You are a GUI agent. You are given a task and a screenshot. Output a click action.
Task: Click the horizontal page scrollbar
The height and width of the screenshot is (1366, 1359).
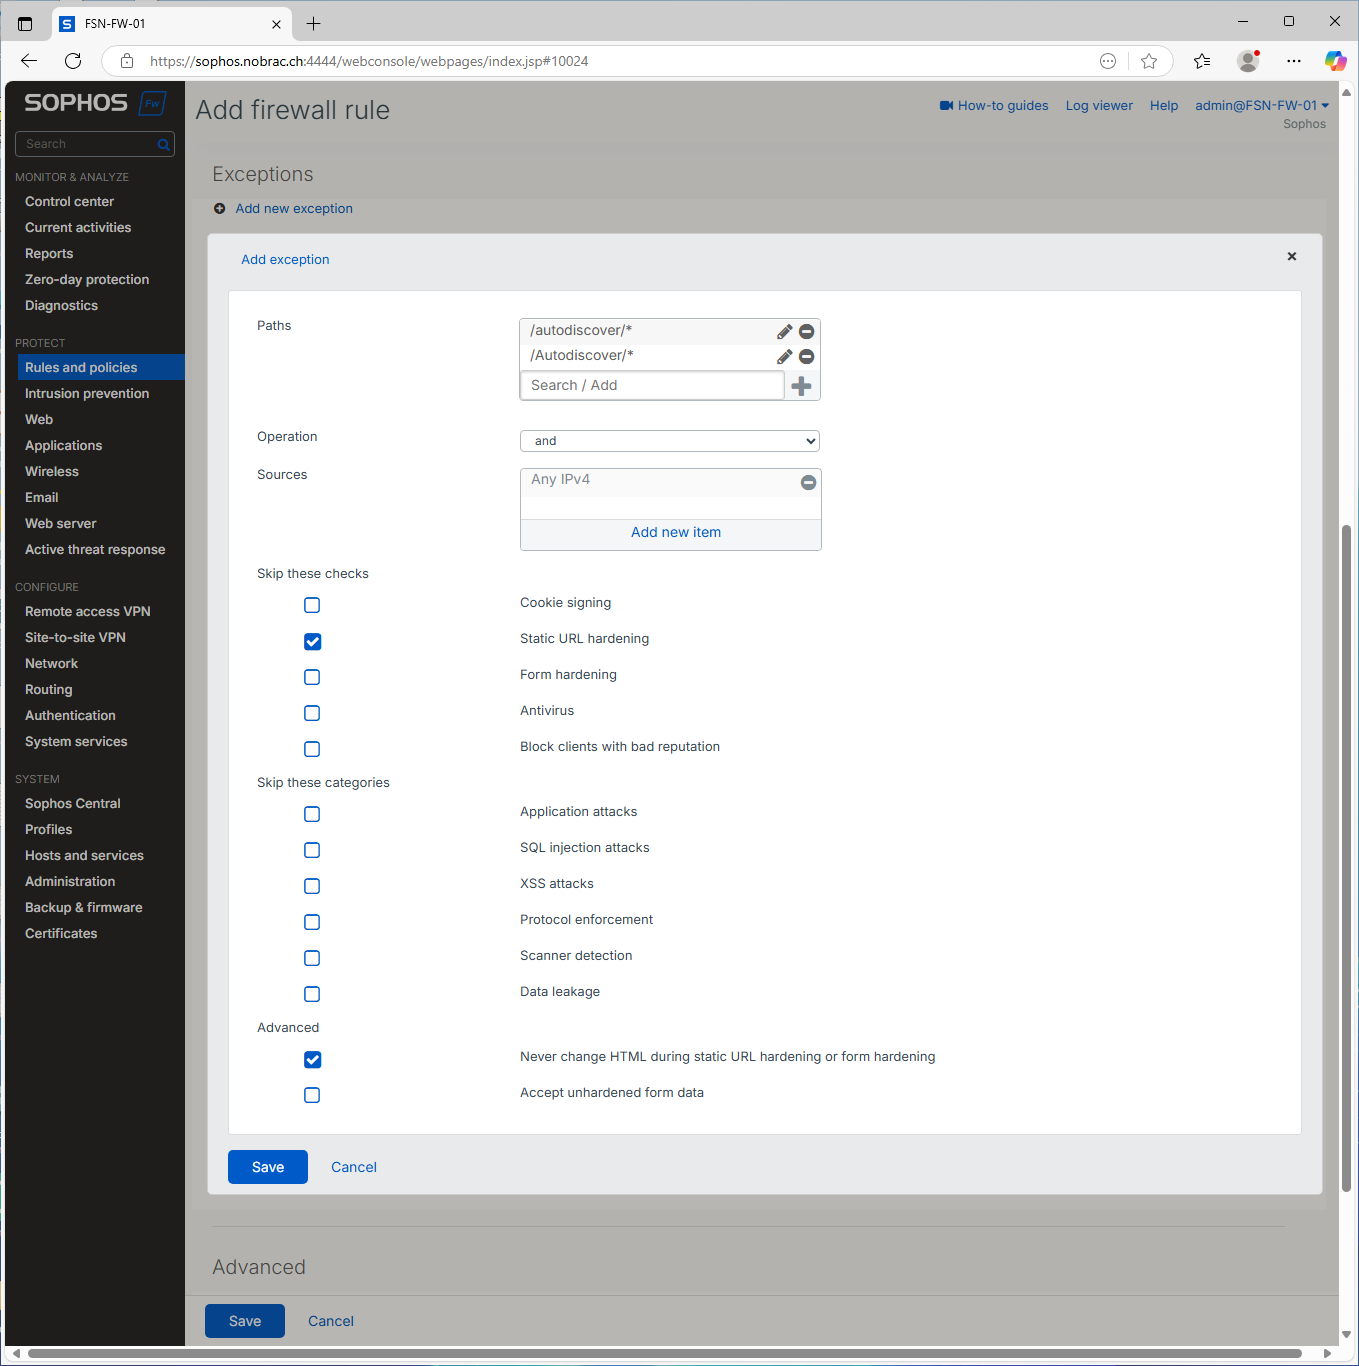665,1353
